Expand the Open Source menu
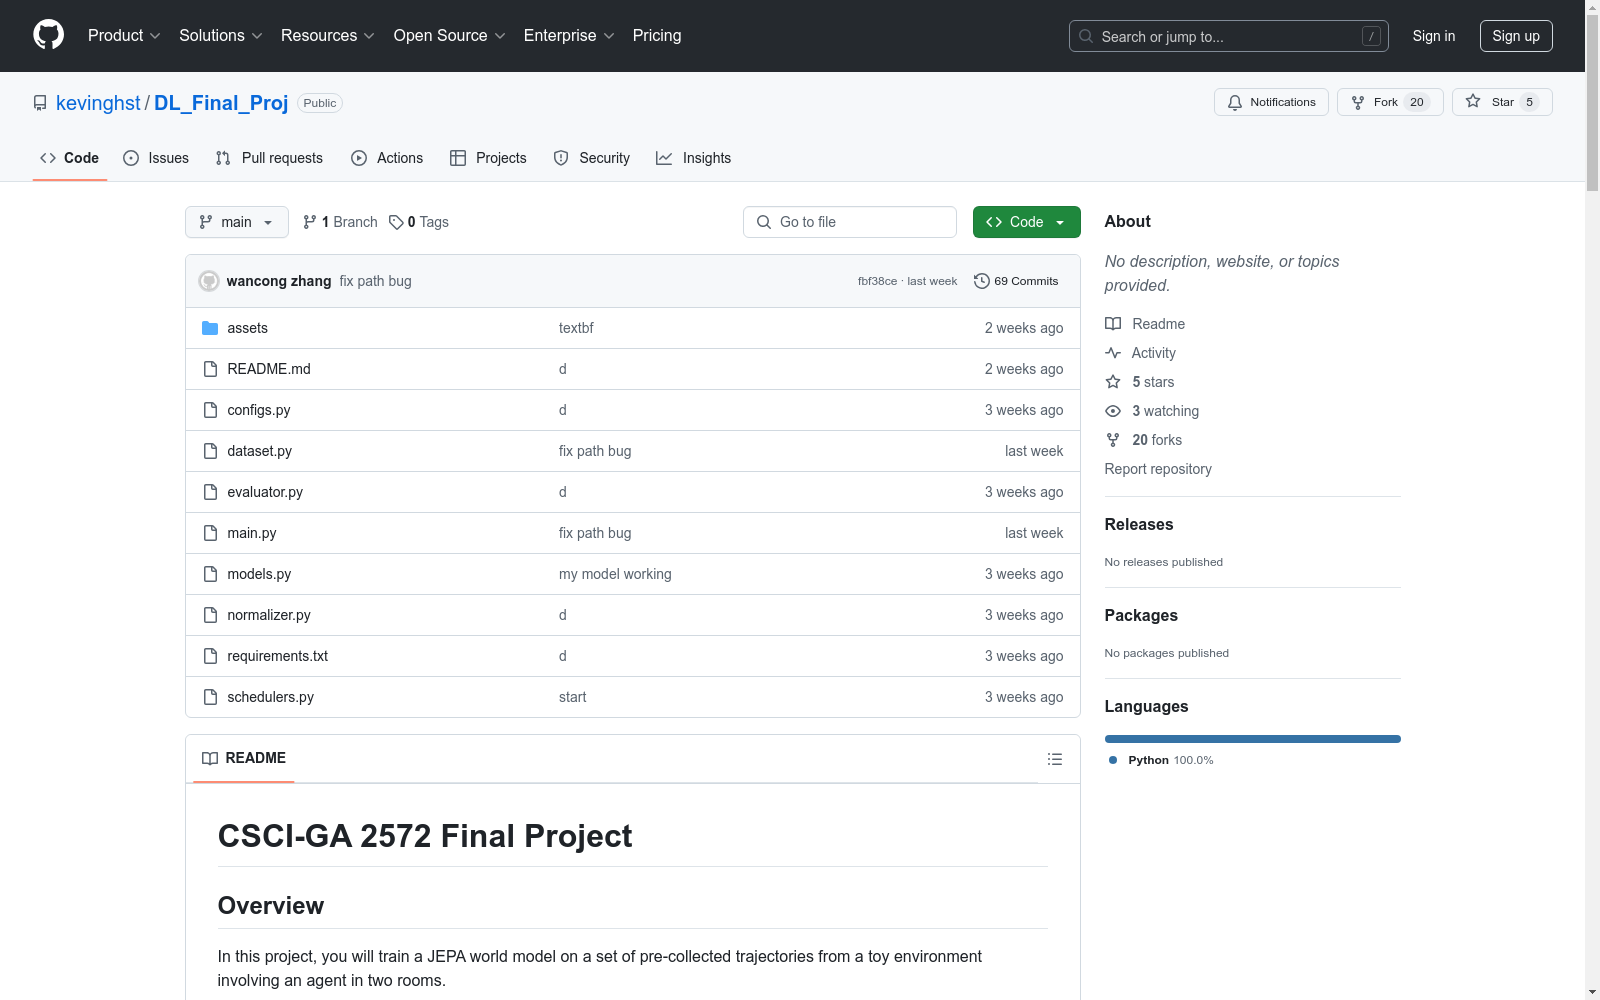The width and height of the screenshot is (1600, 1000). 449,35
